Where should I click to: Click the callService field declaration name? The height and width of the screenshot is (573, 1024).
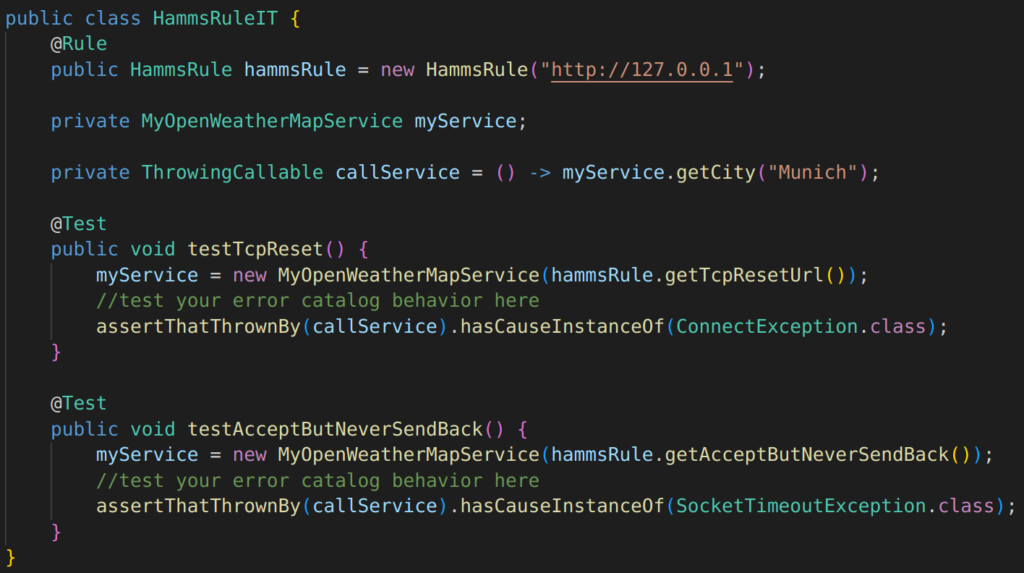(398, 172)
